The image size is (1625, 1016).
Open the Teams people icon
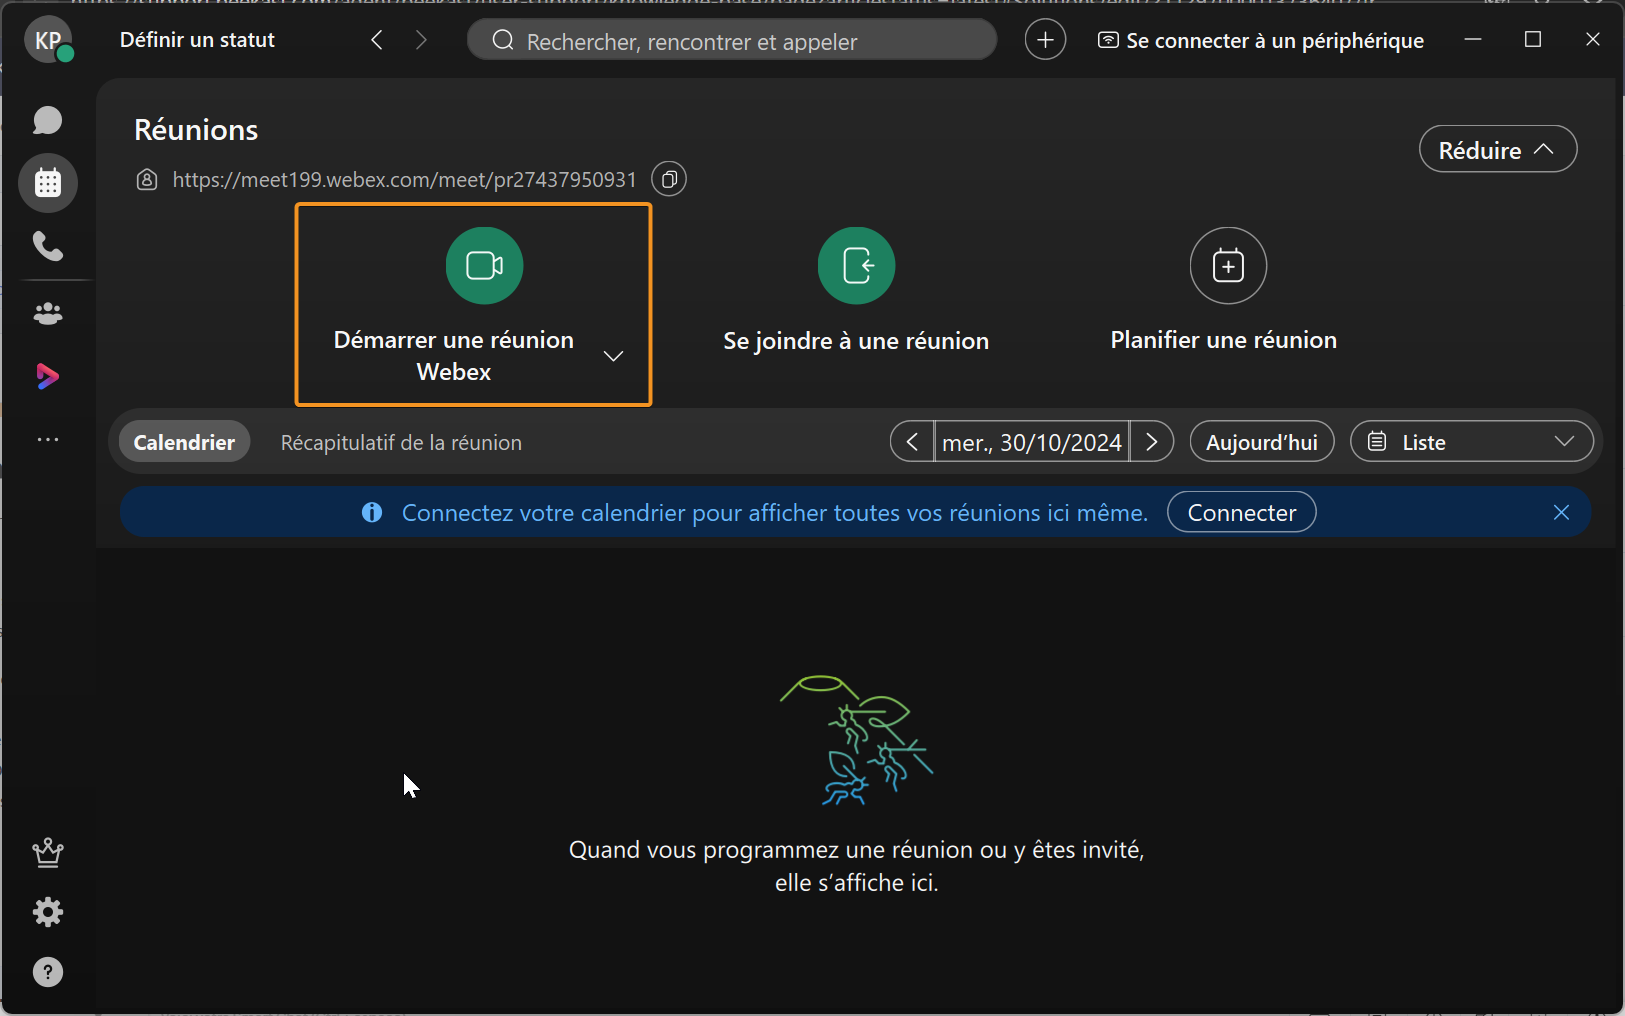48,314
